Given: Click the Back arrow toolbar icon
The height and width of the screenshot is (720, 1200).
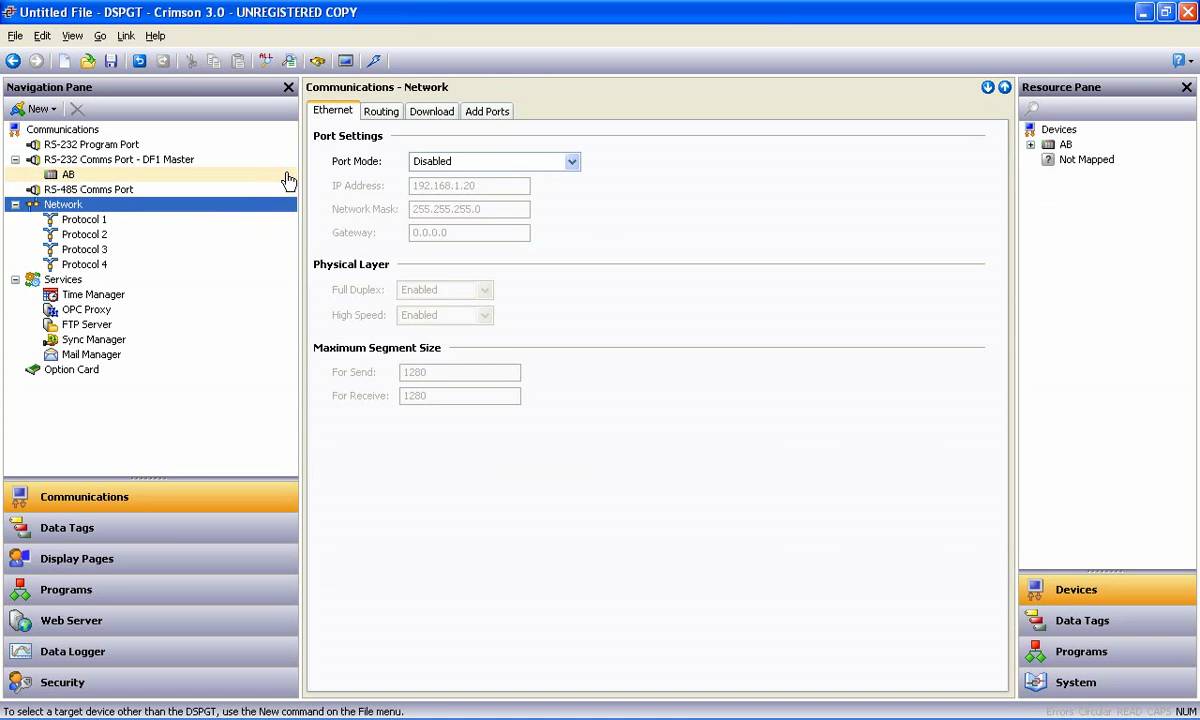Looking at the screenshot, I should (x=13, y=61).
